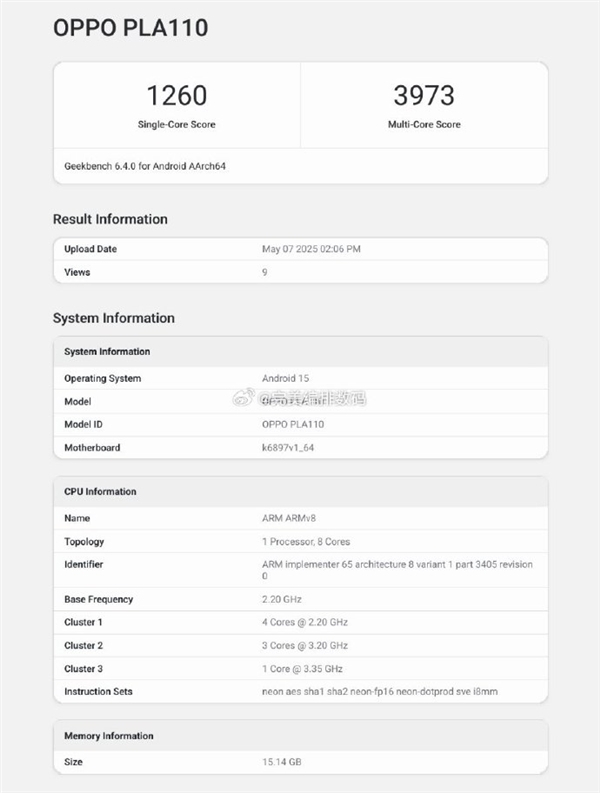This screenshot has width=600, height=793.
Task: Select the Multi-Core Score label
Action: [x=424, y=125]
